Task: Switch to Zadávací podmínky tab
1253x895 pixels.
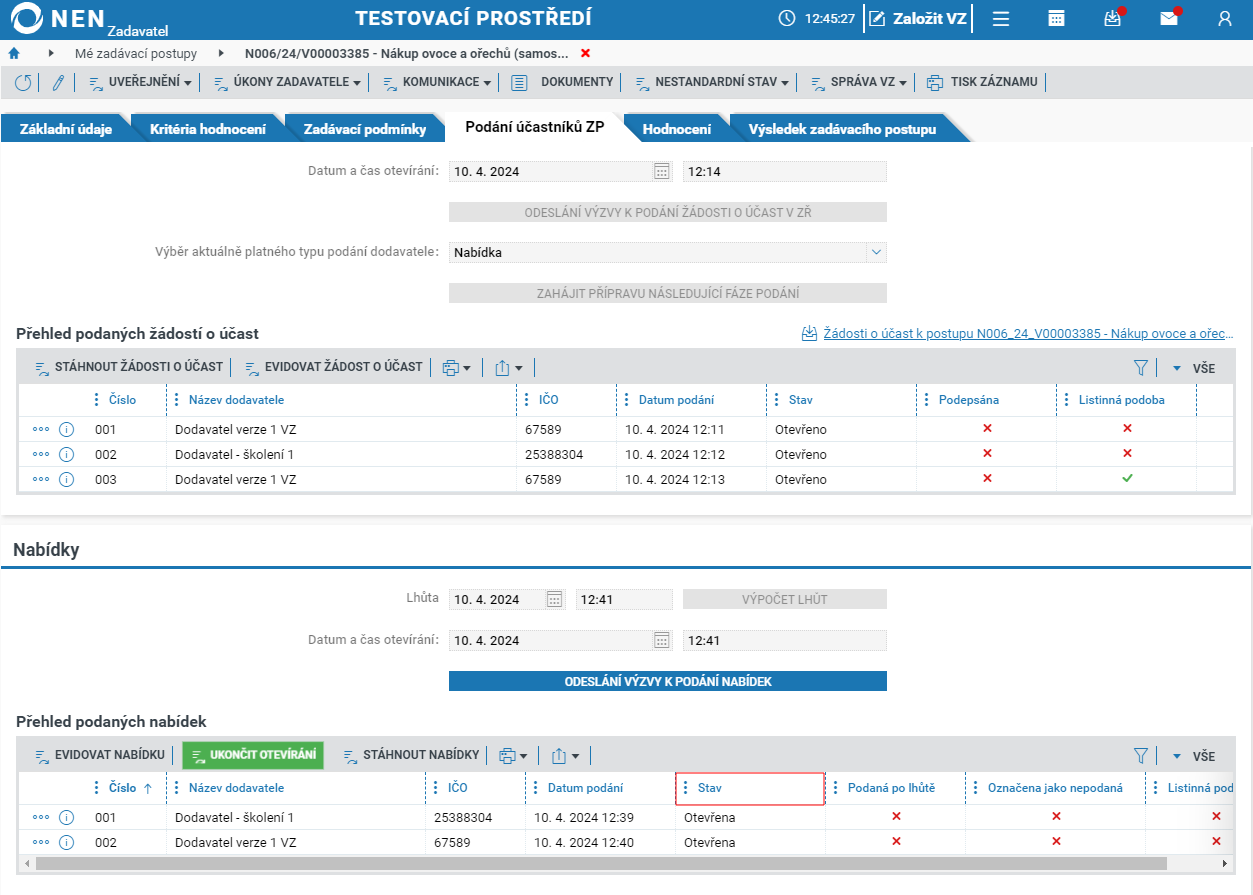Action: pyautogui.click(x=365, y=129)
